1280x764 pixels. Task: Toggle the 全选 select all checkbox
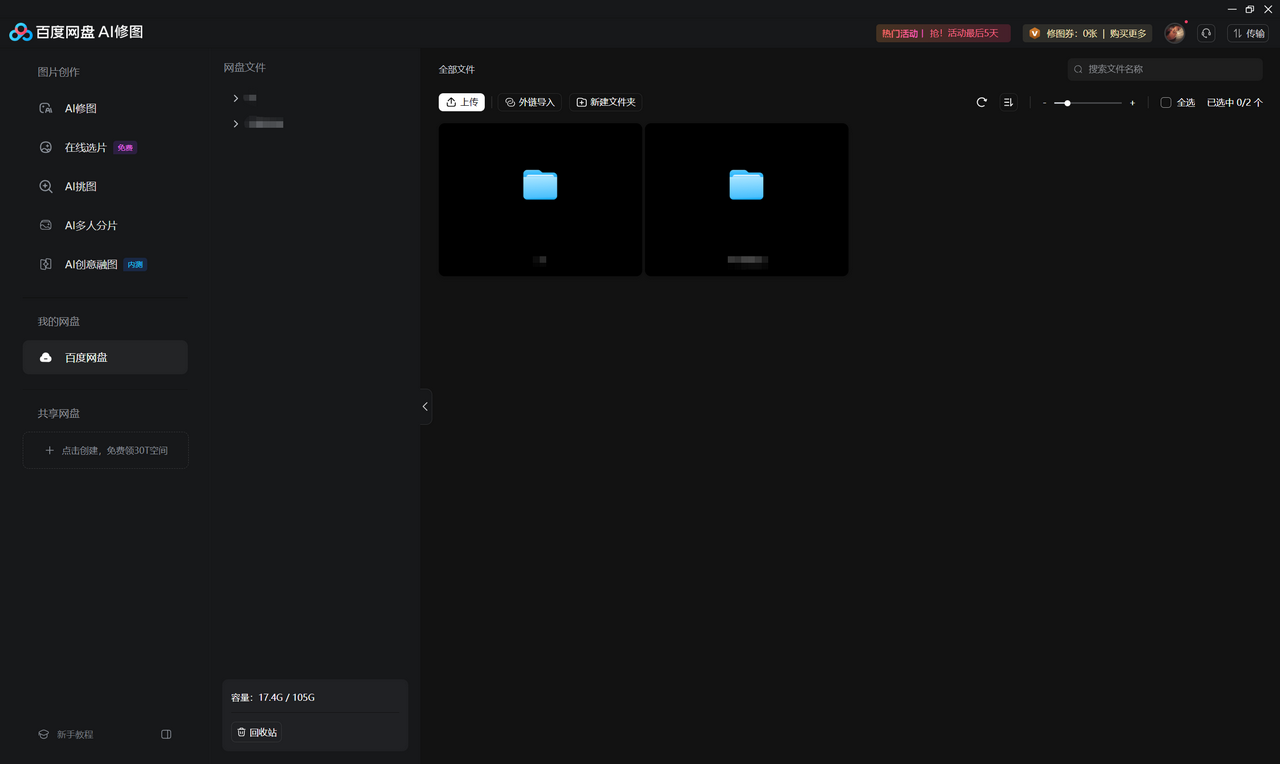click(1166, 102)
